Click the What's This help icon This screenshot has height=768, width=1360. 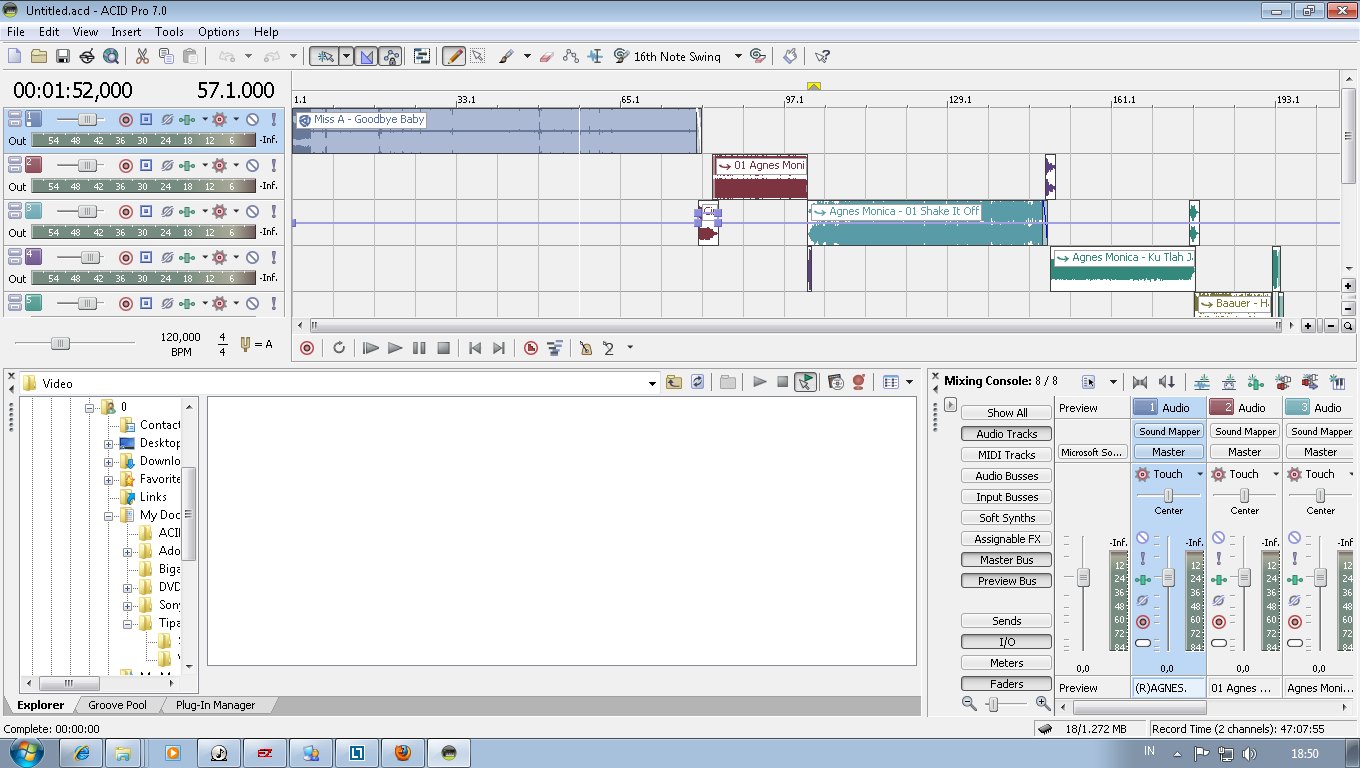[822, 56]
